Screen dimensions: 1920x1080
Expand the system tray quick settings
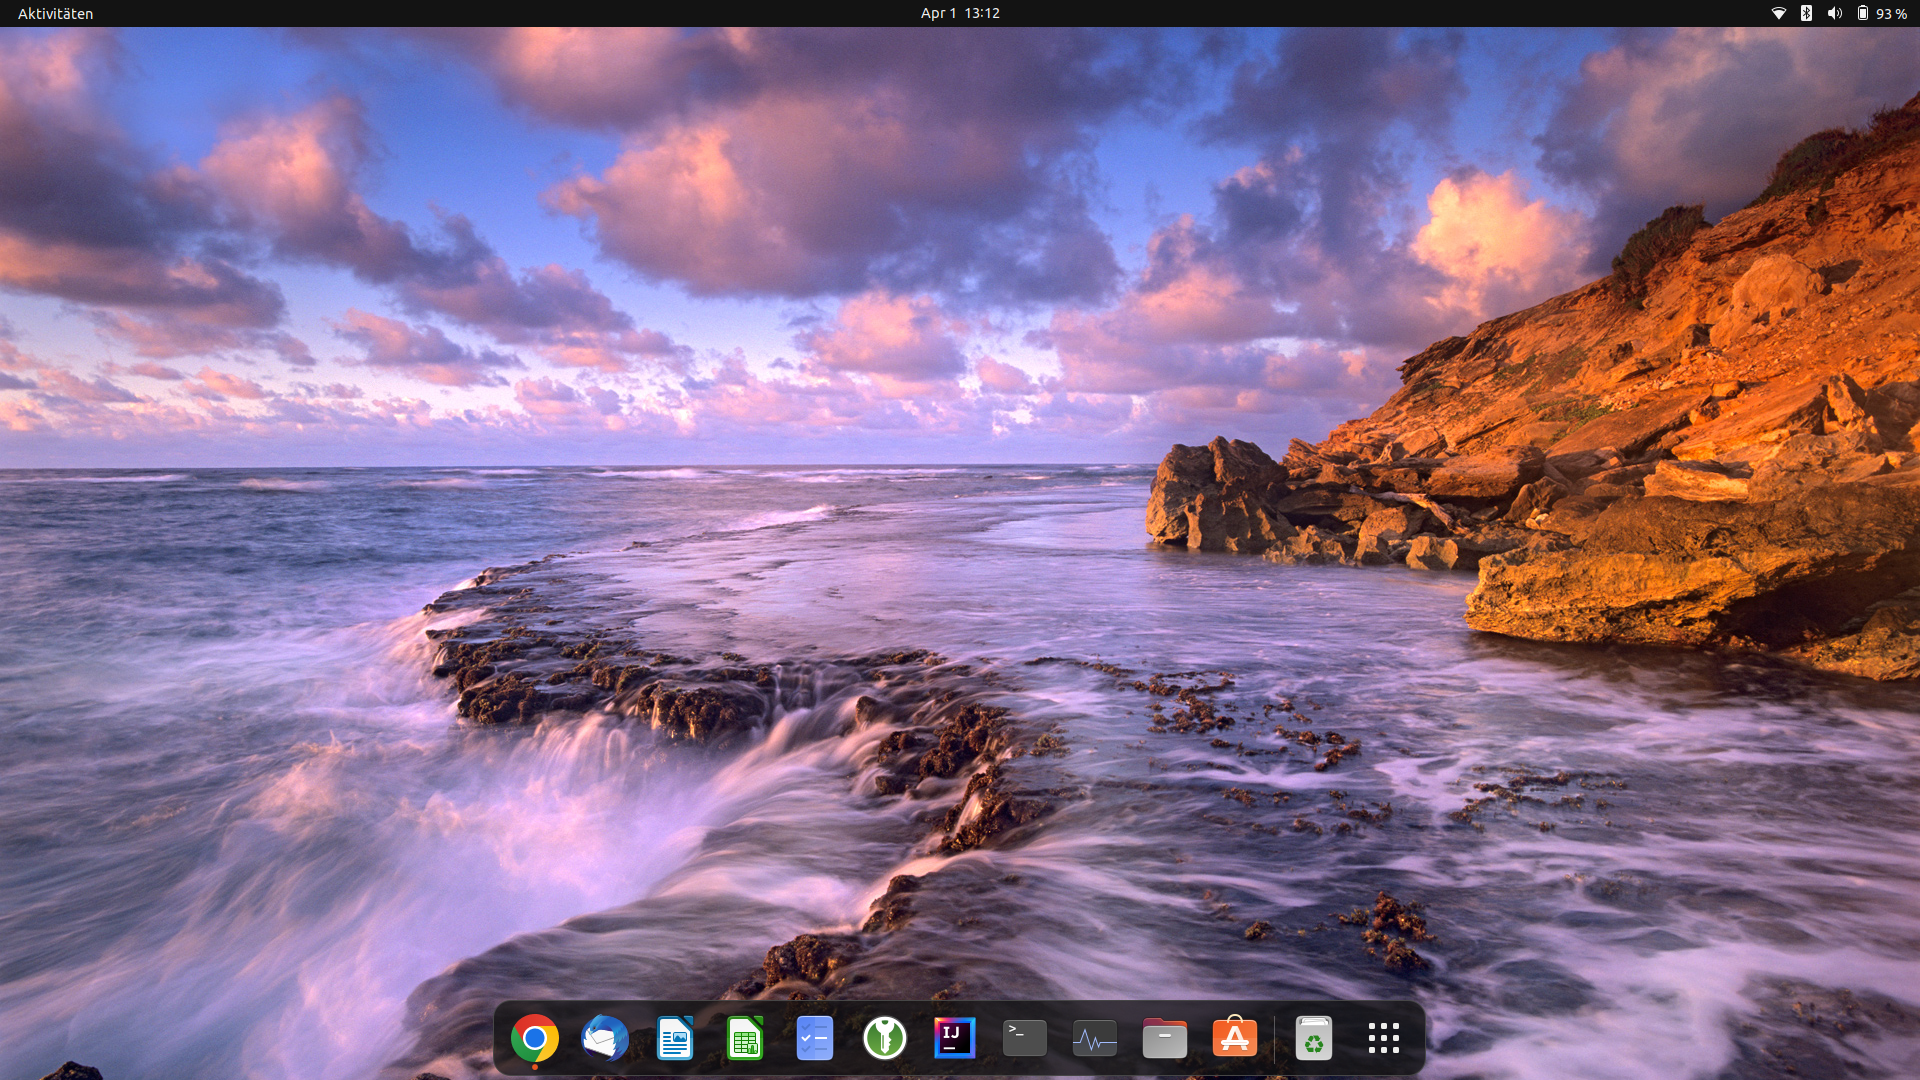(x=1836, y=13)
